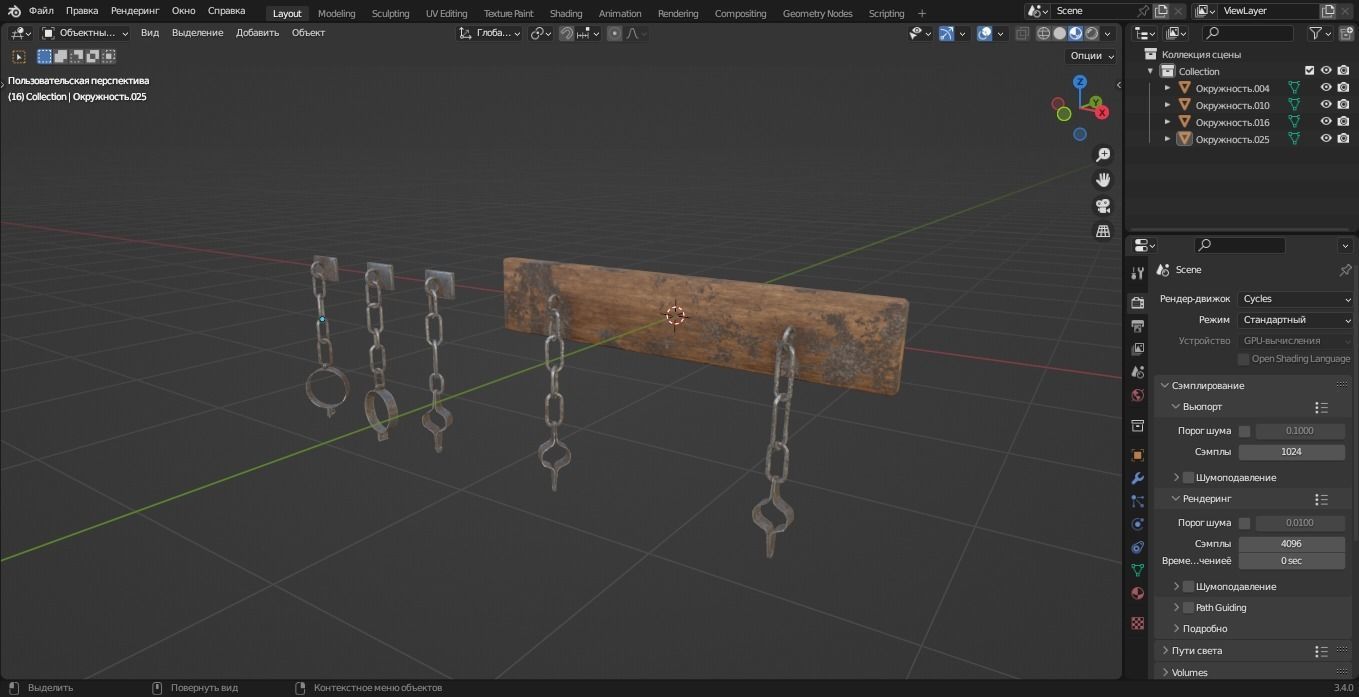This screenshot has width=1359, height=697.
Task: Select Material Preview viewport shading
Action: point(1075,33)
